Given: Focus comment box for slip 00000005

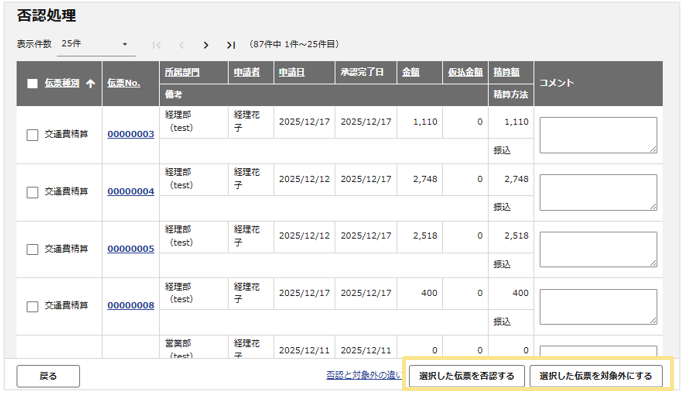Looking at the screenshot, I should (x=598, y=249).
